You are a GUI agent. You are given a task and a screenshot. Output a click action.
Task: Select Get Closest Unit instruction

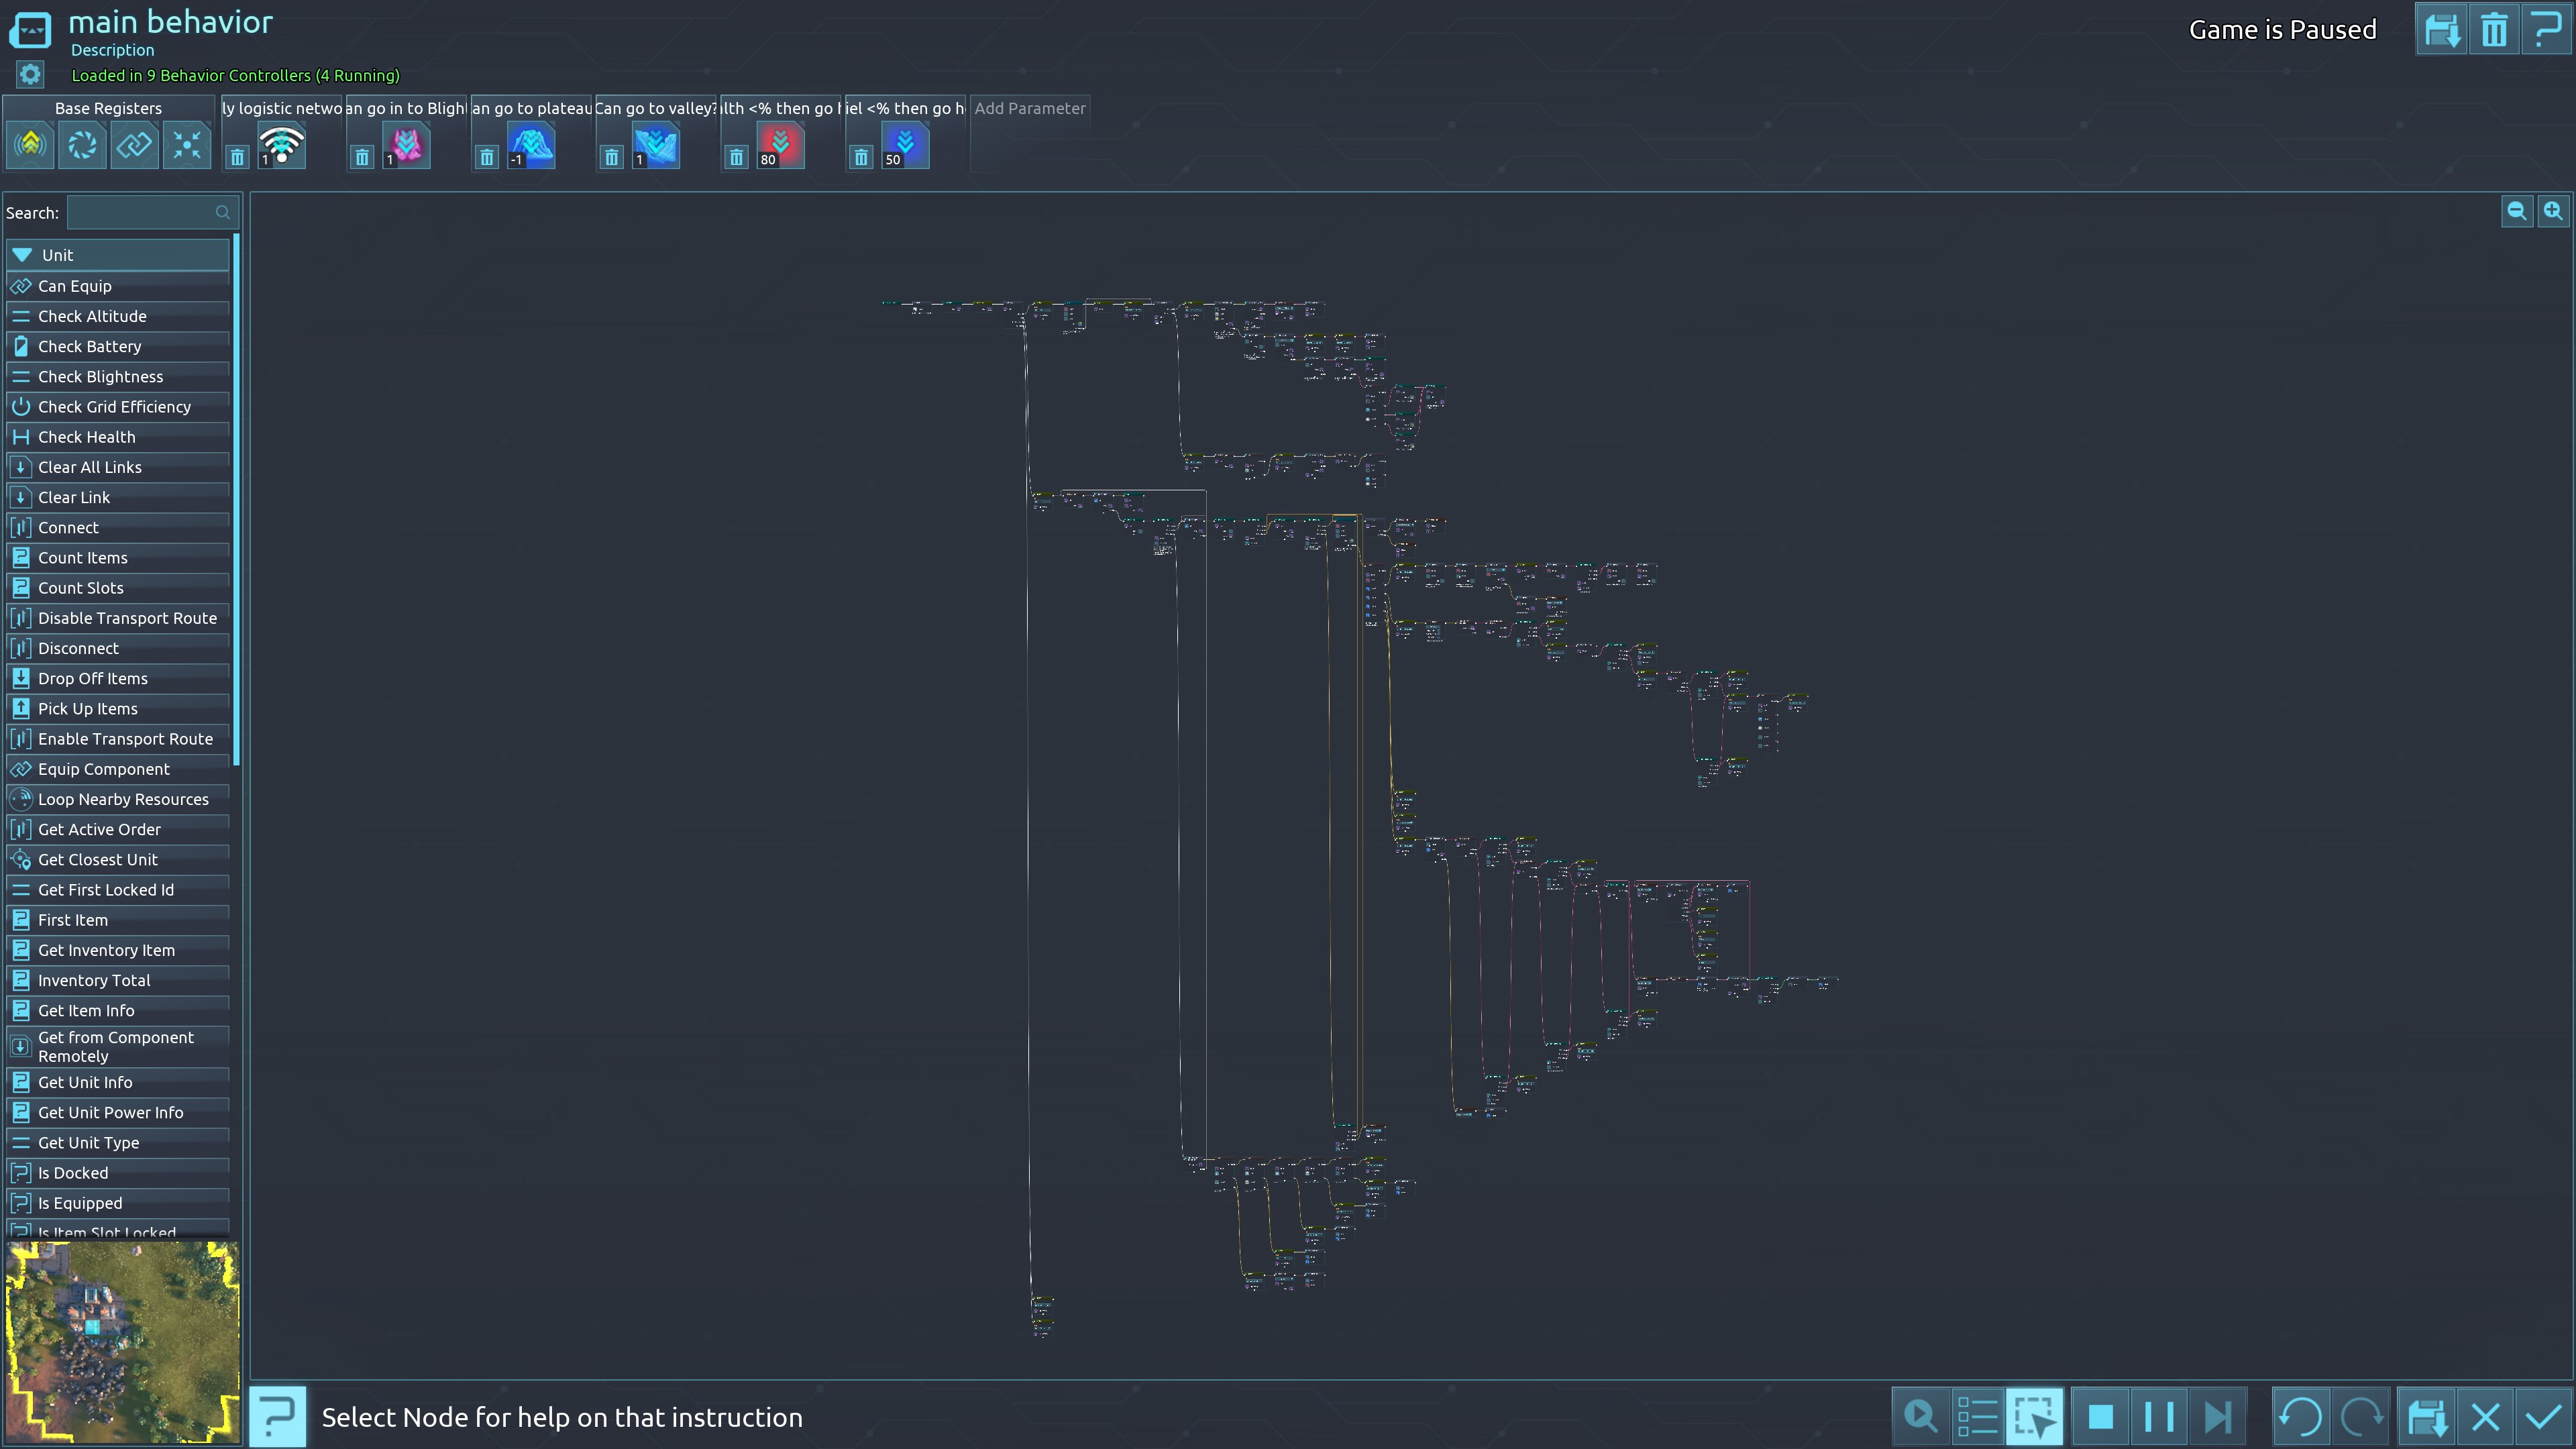98,860
